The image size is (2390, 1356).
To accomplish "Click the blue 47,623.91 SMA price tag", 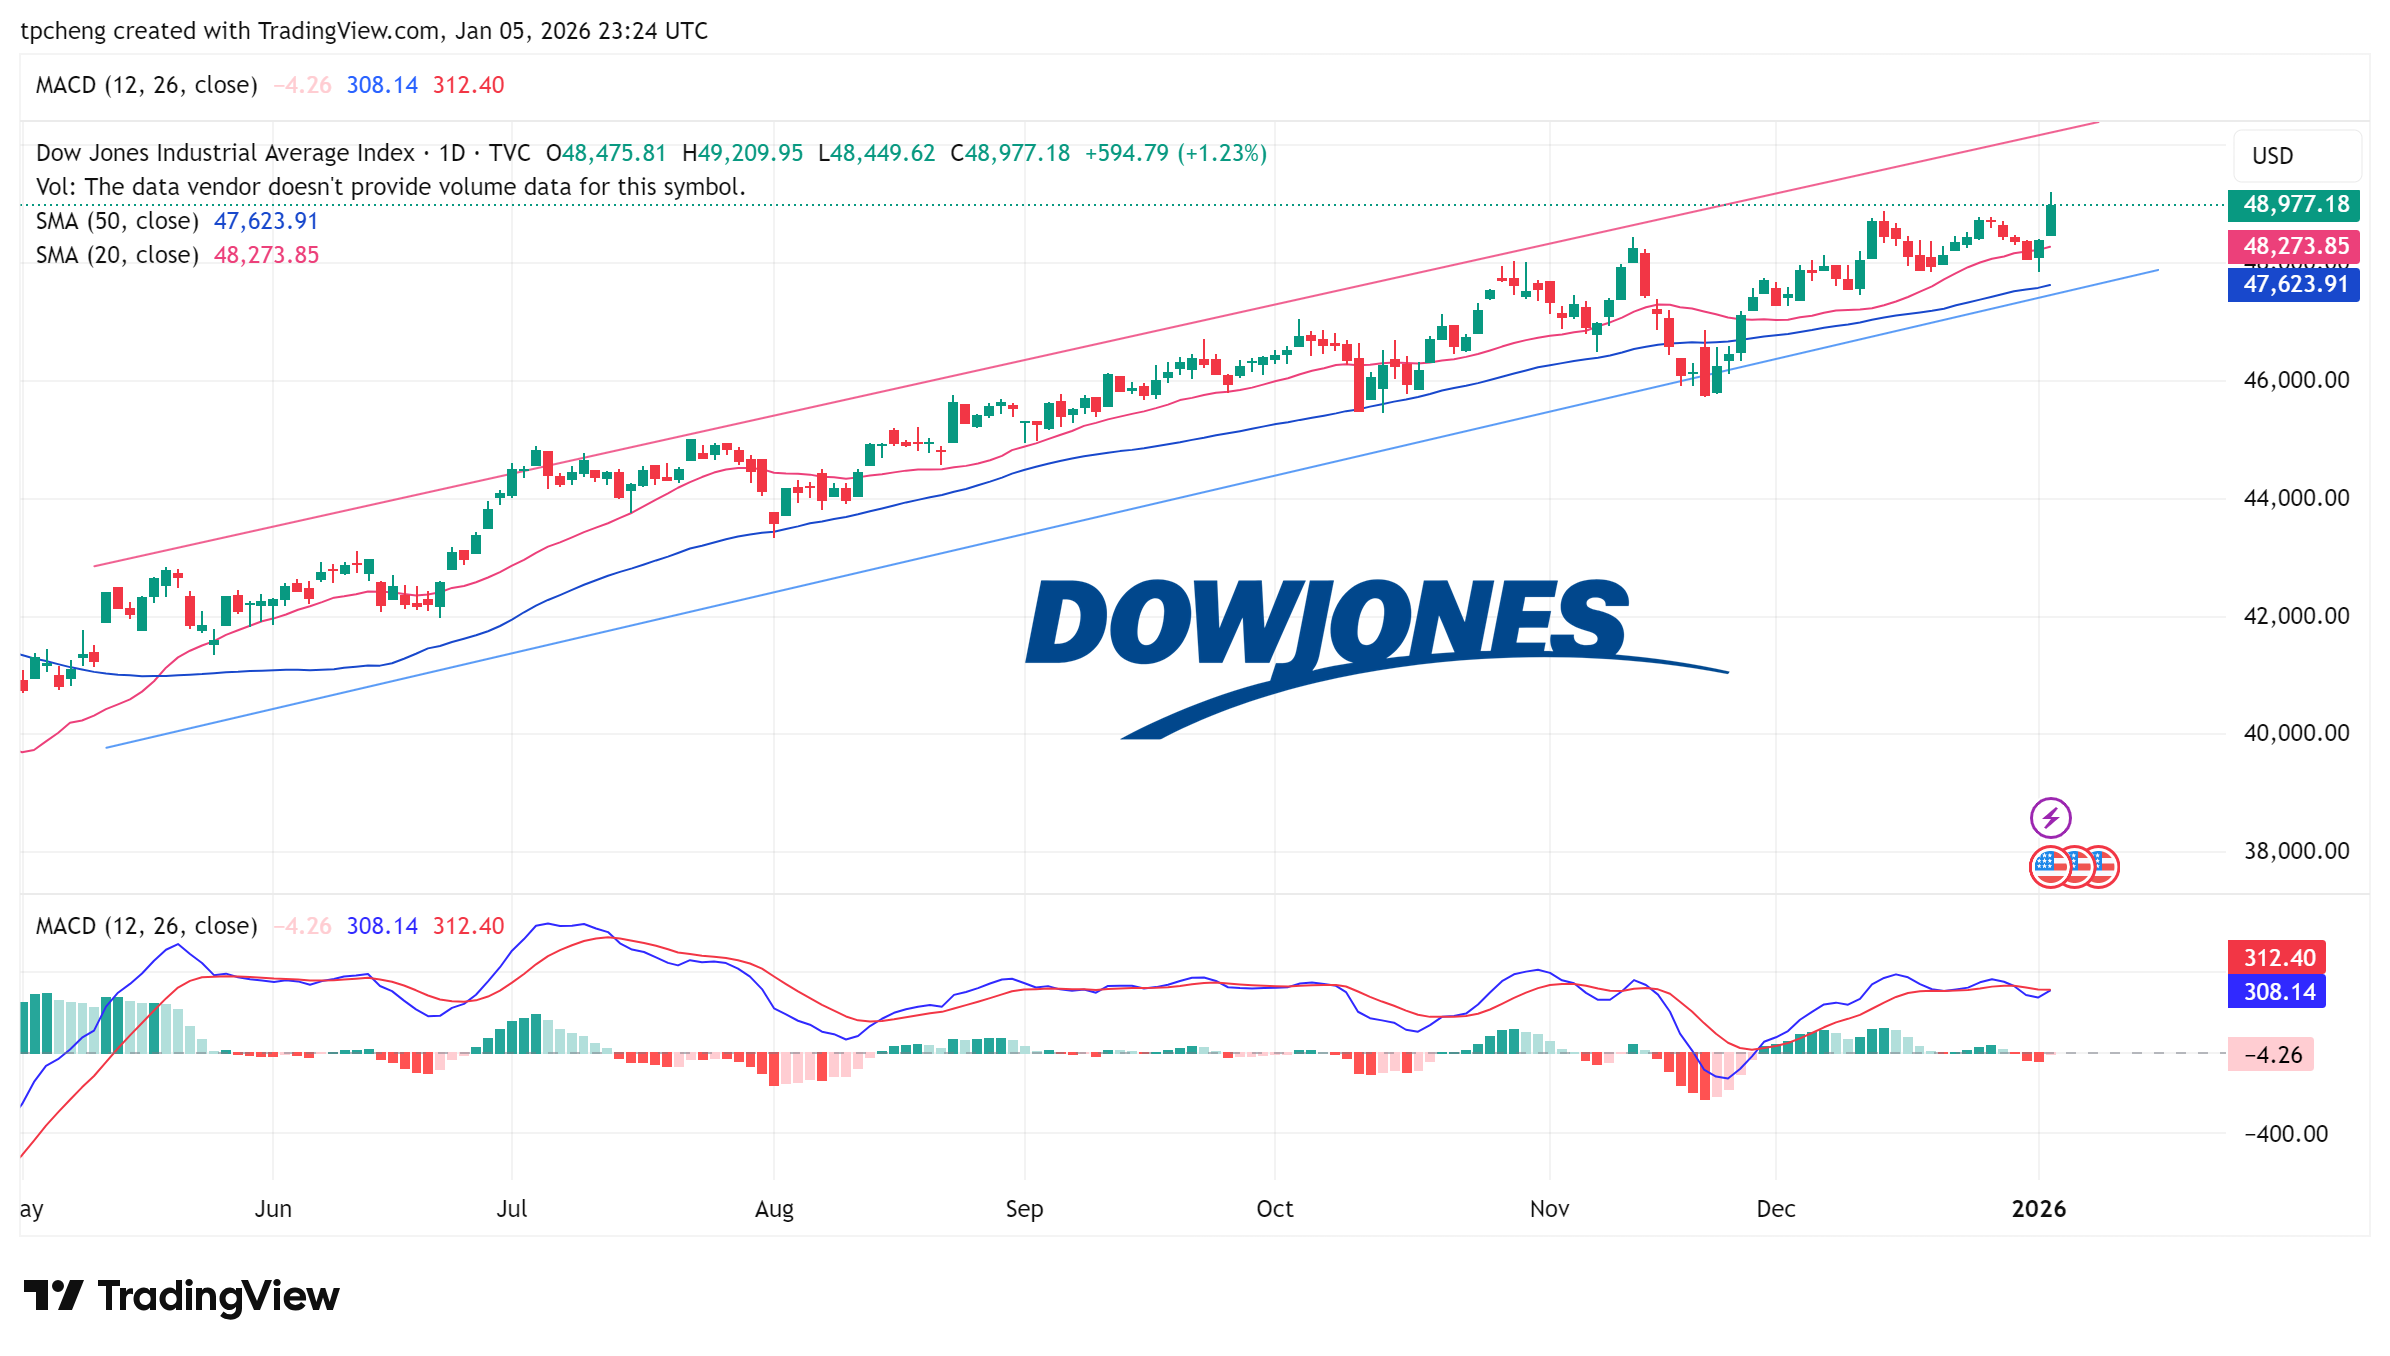I will 2295,284.
